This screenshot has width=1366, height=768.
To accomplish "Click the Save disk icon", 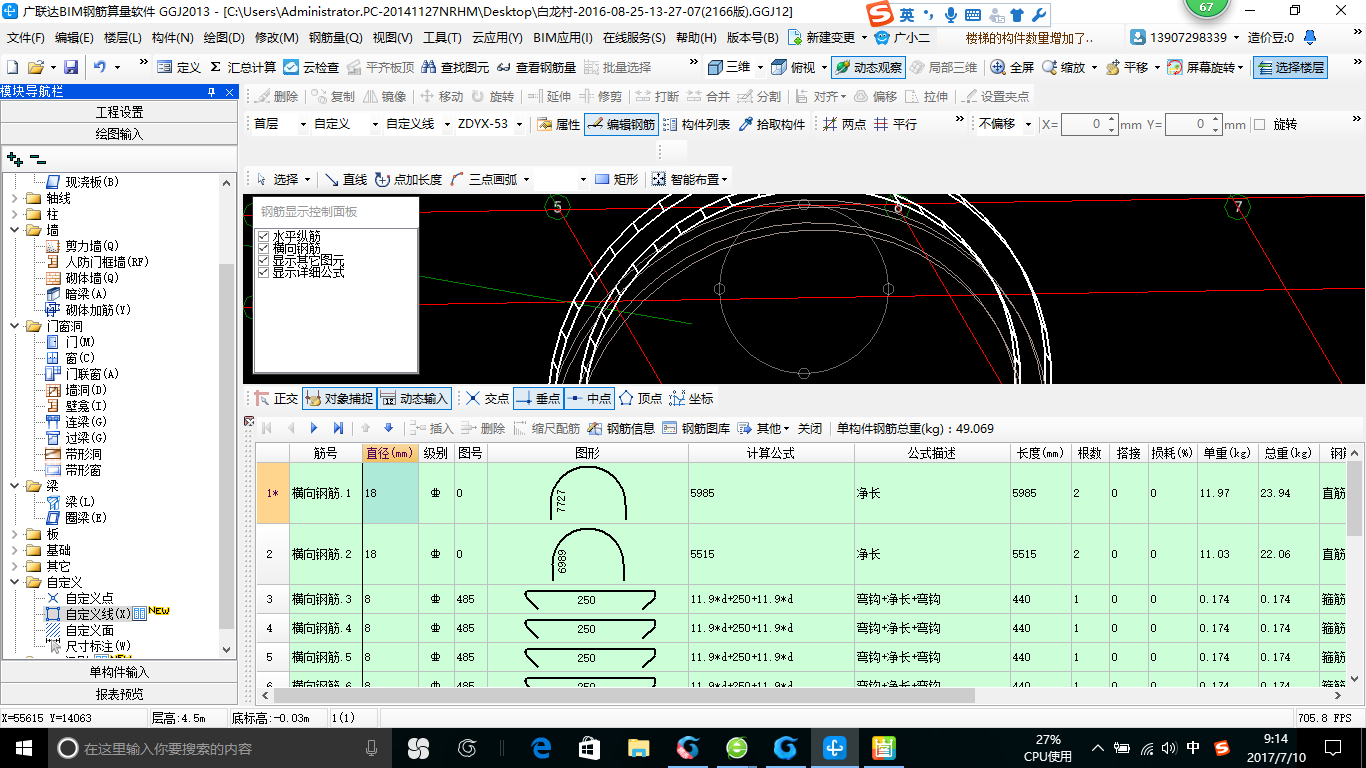I will [71, 67].
